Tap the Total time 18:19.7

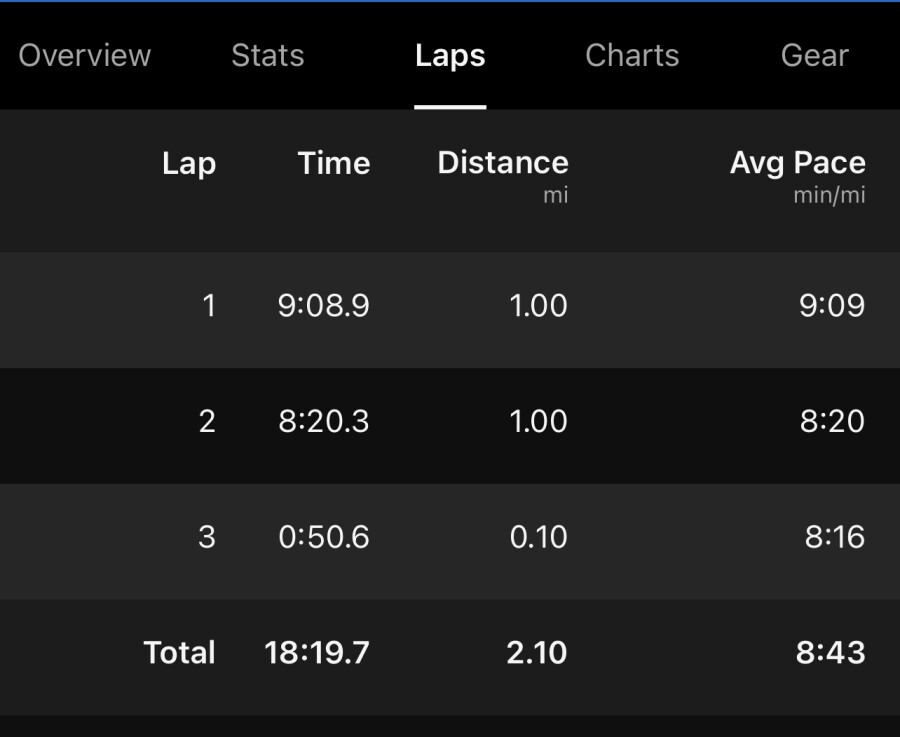pyautogui.click(x=317, y=653)
